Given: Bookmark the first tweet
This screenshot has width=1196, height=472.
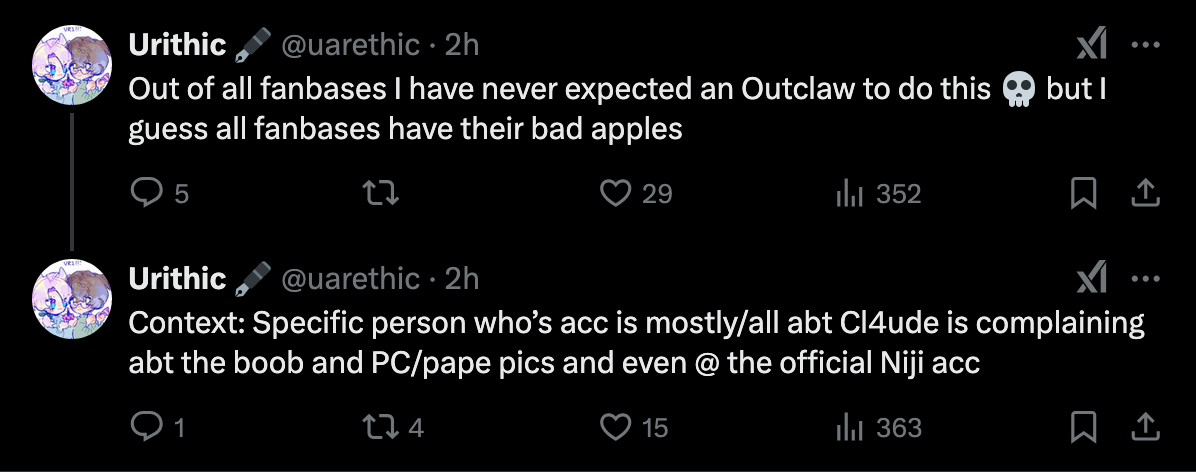Looking at the screenshot, I should click(1082, 193).
